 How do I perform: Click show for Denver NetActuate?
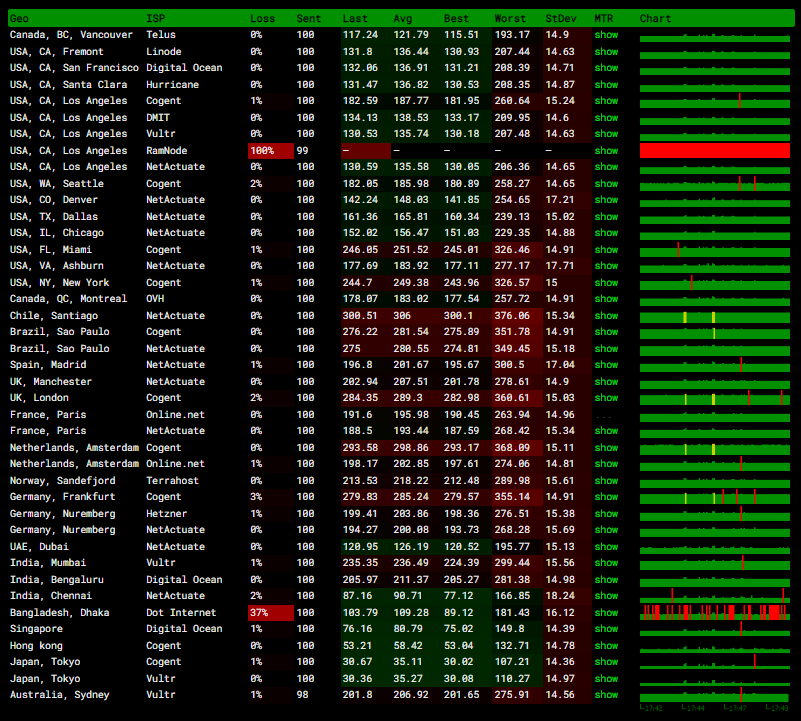click(x=606, y=200)
